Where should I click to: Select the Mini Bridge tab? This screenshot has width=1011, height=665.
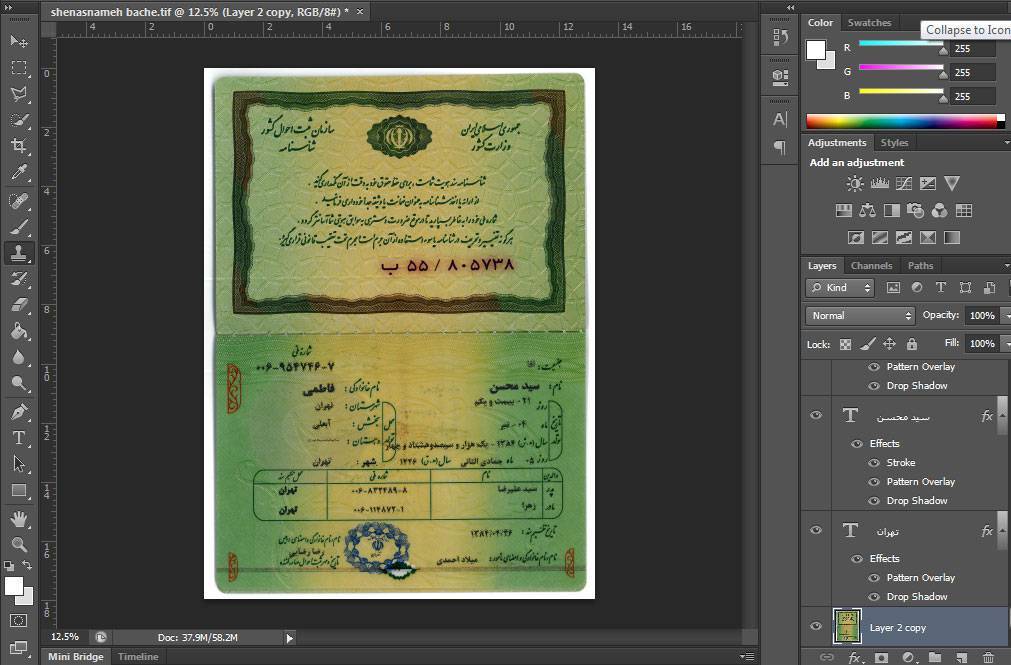pyautogui.click(x=75, y=657)
